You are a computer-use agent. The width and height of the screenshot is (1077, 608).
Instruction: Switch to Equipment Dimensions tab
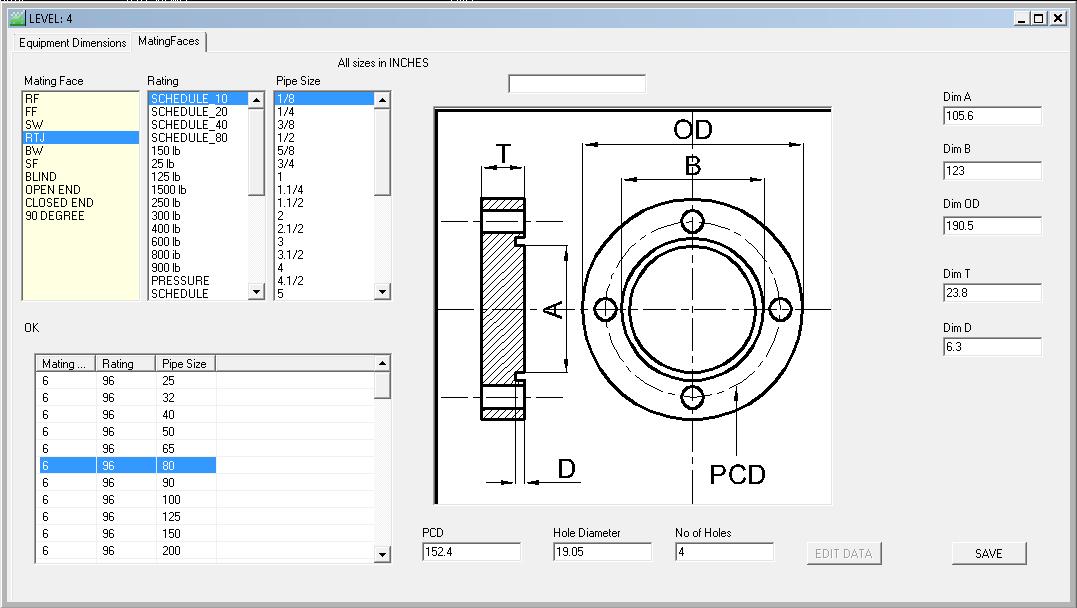tap(72, 43)
